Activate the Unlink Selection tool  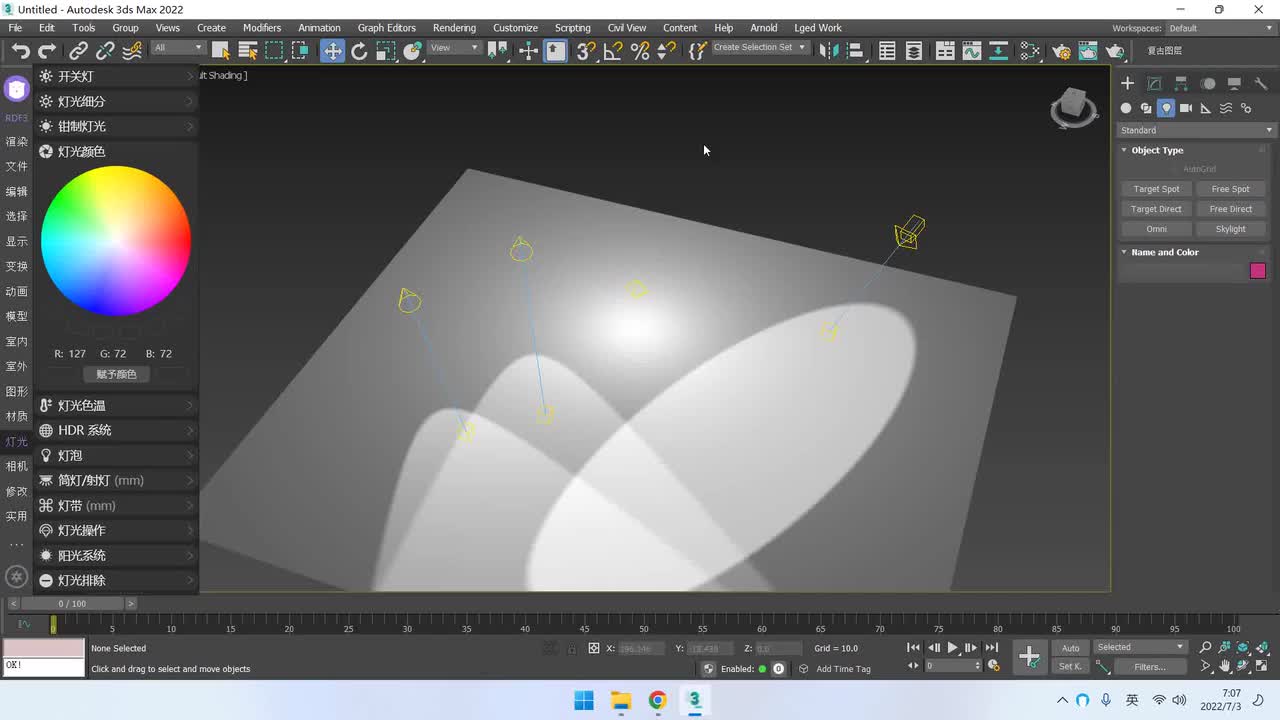(x=105, y=51)
